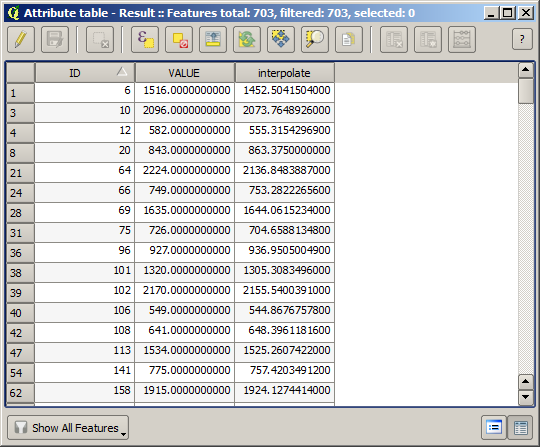Toggle editing mode with the pencil icon
Image resolution: width=540 pixels, height=447 pixels.
pyautogui.click(x=21, y=40)
